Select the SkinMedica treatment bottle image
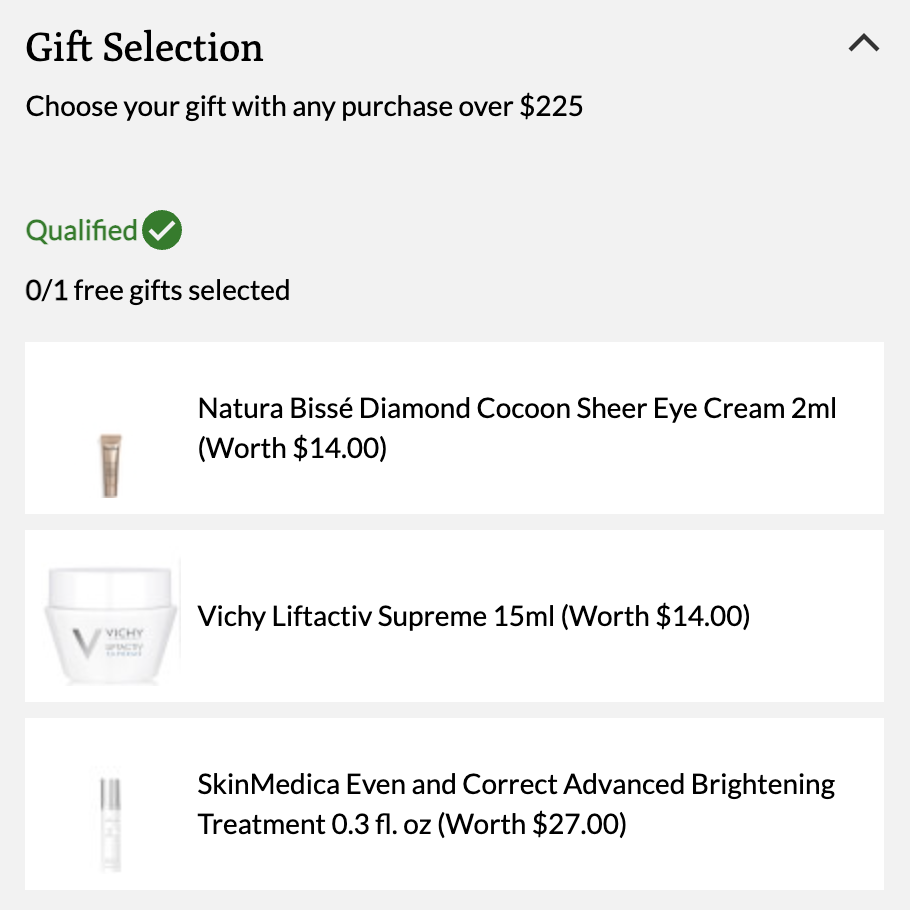This screenshot has height=910, width=910. click(110, 823)
